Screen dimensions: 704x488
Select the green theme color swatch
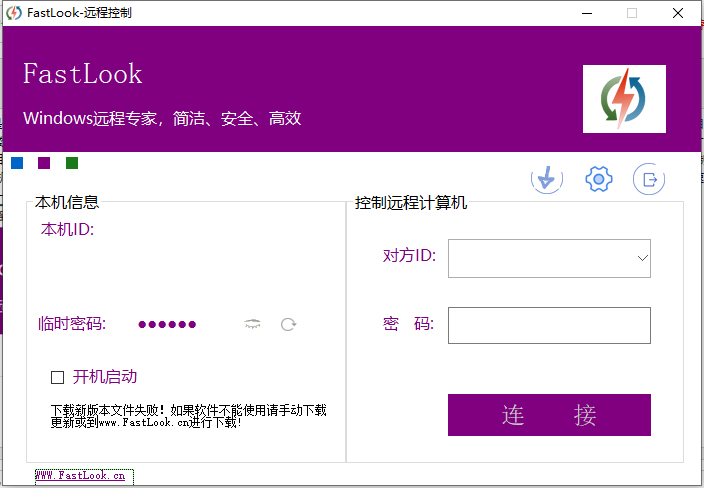[72, 163]
